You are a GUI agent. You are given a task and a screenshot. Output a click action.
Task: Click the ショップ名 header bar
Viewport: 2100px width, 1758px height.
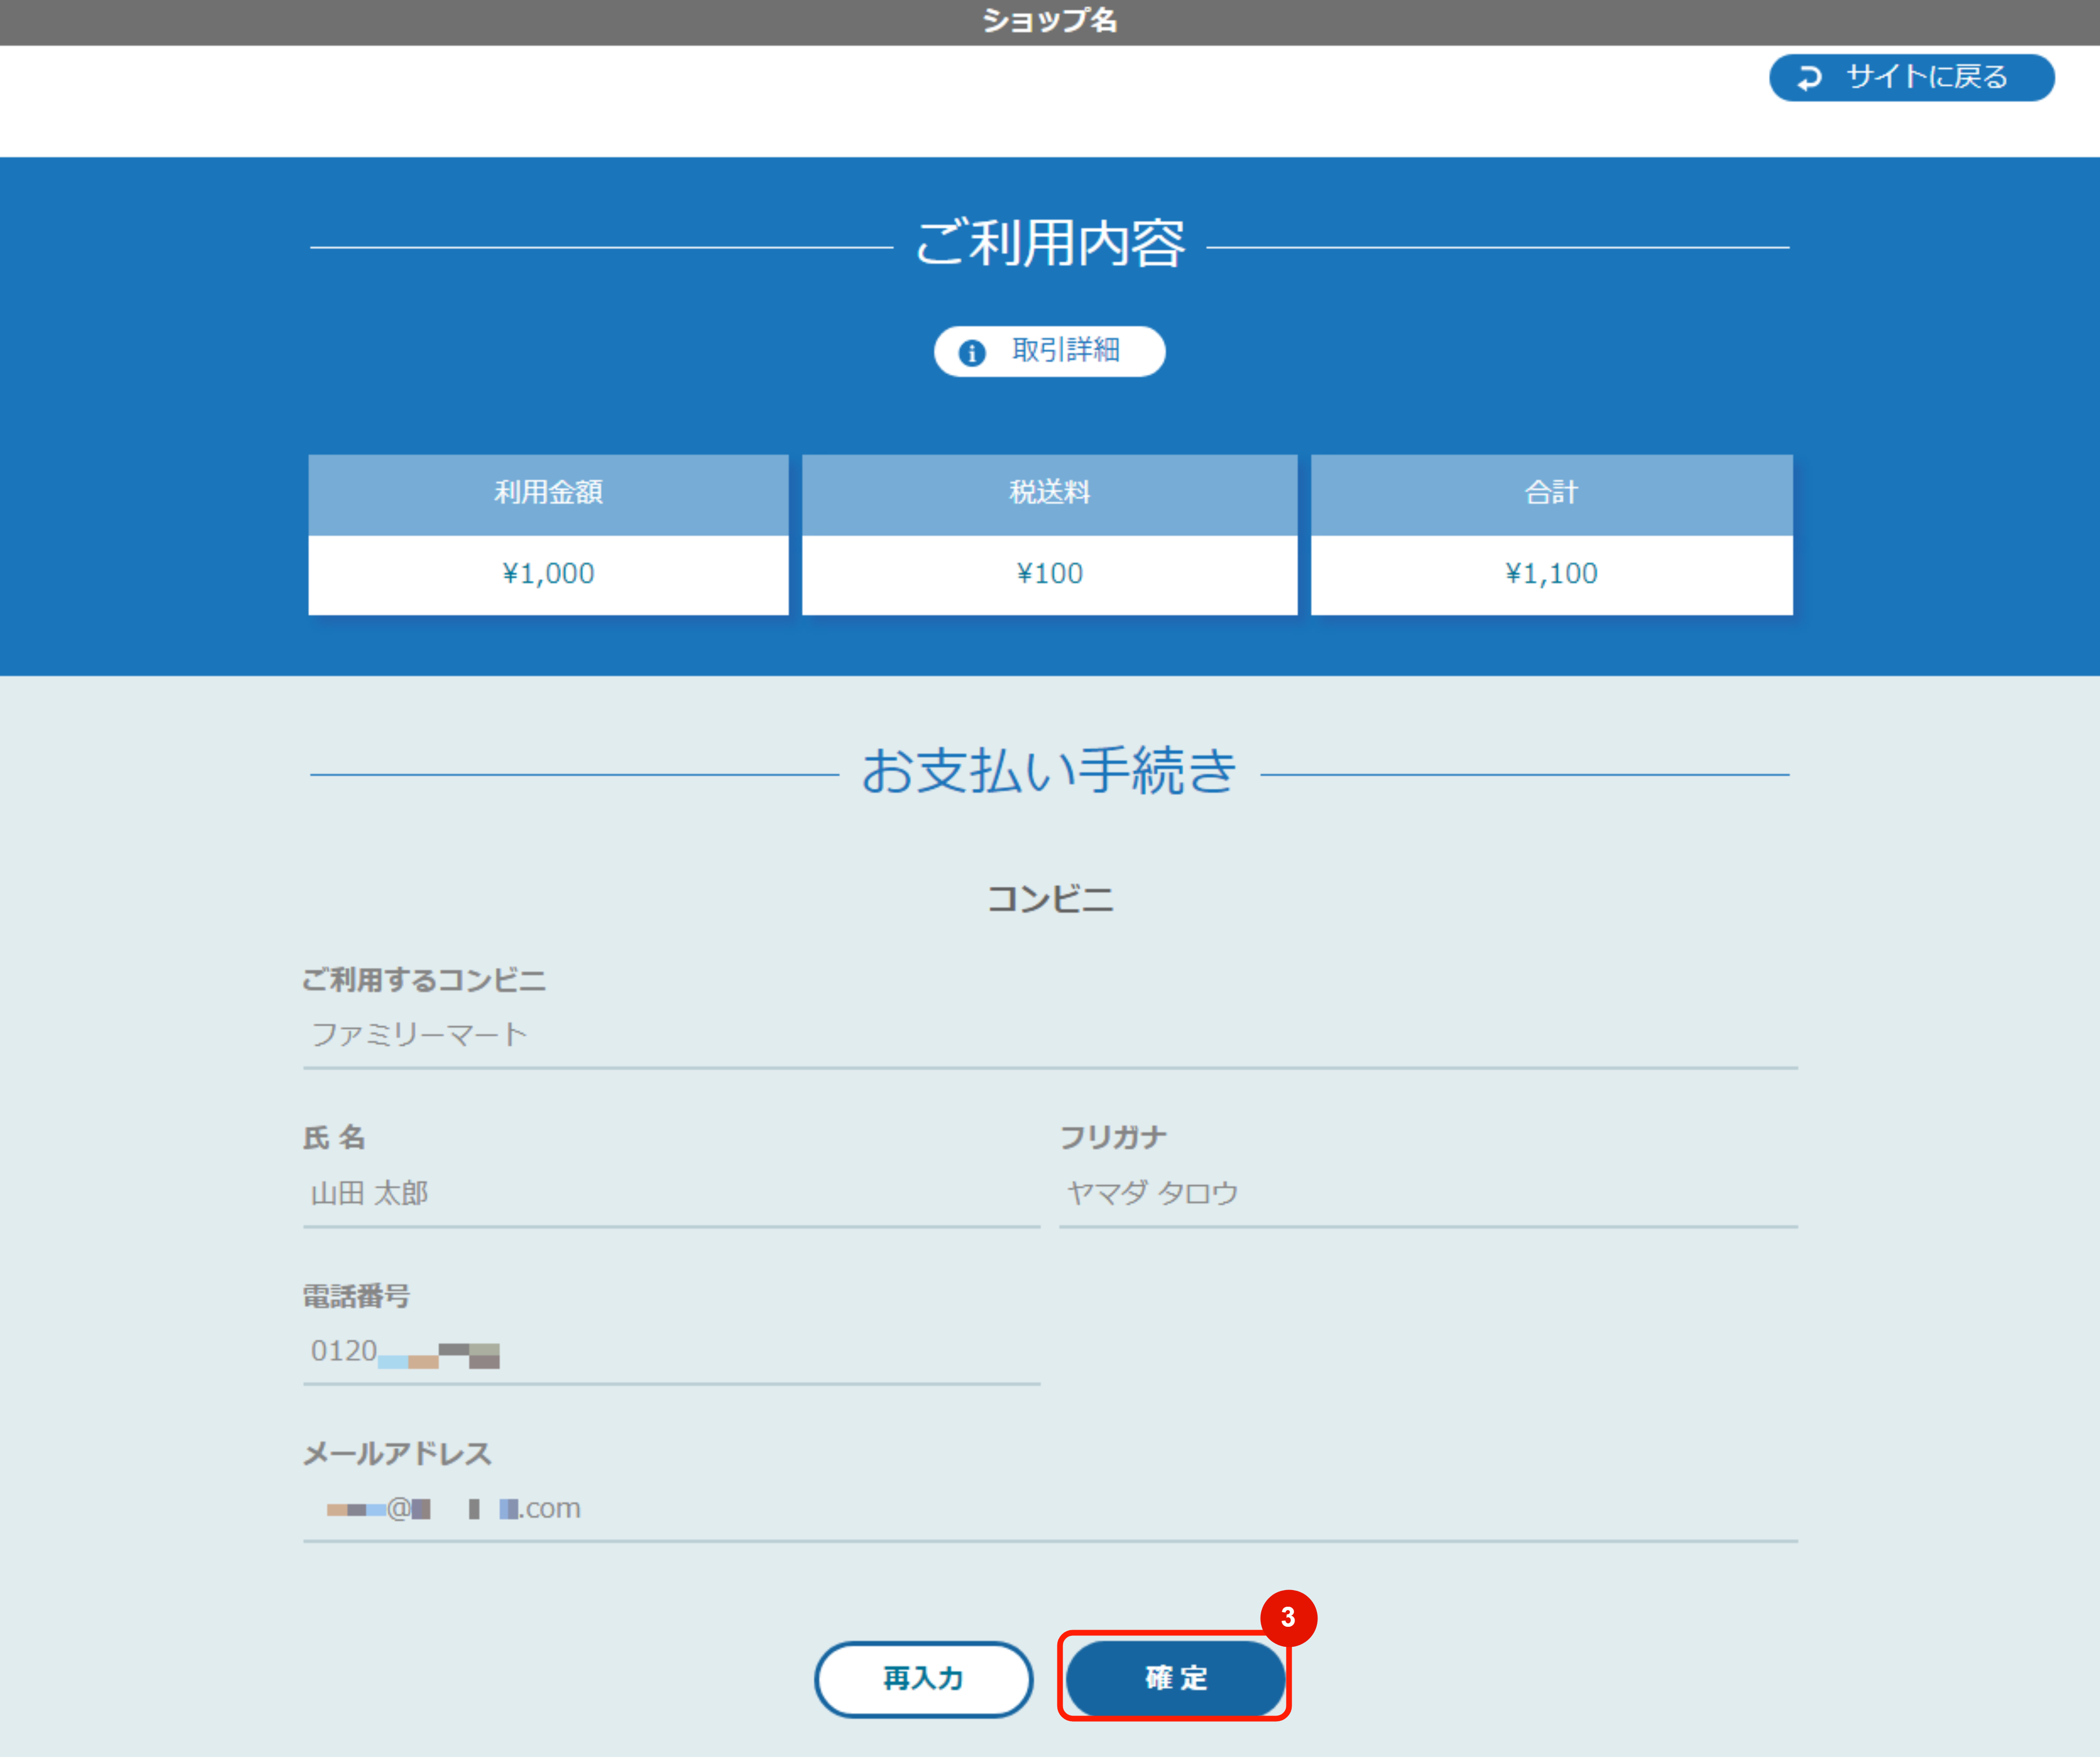[x=1050, y=21]
